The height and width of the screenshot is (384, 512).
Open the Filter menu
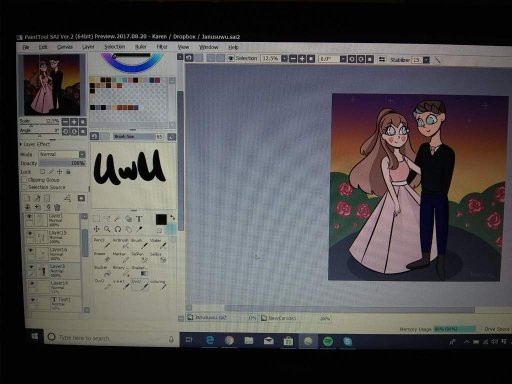point(162,47)
